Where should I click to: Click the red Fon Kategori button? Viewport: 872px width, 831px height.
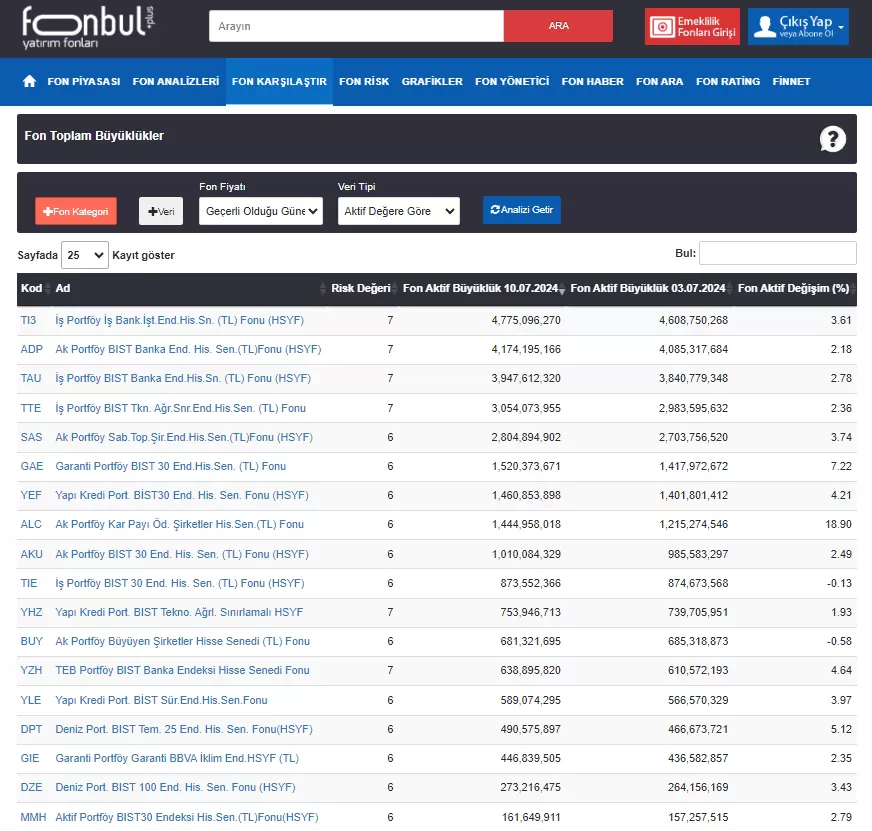coord(76,211)
